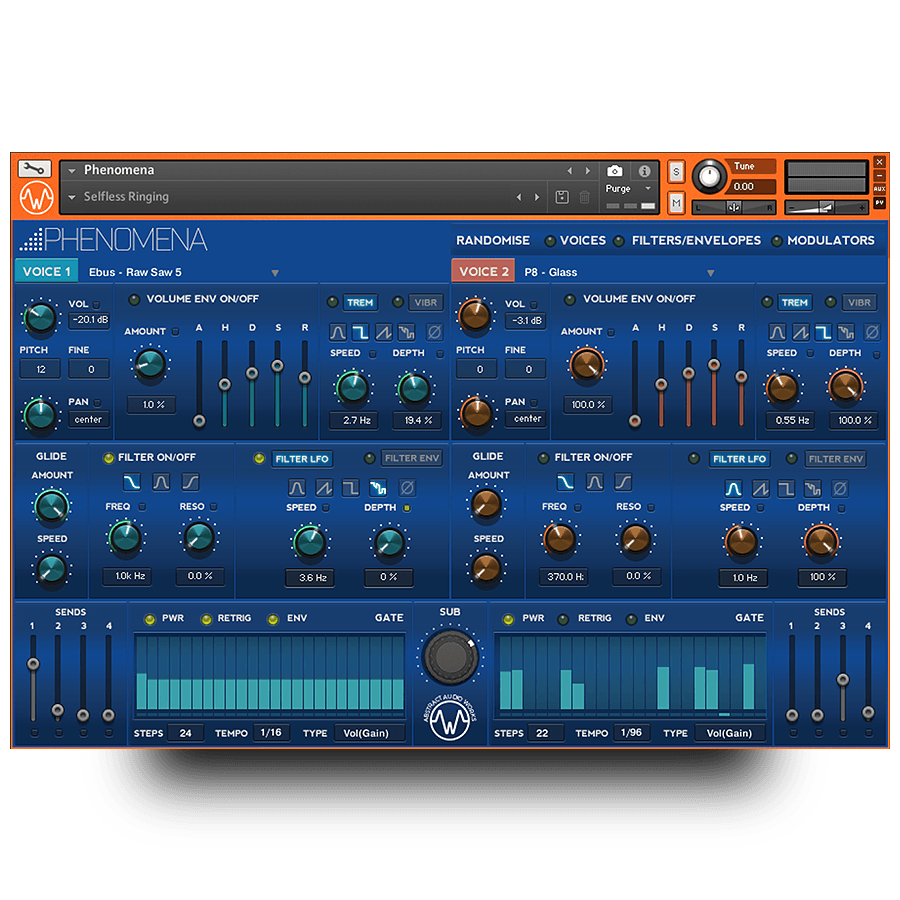Viewport: 900px width, 900px height.
Task: Toggle Voice 1 Volume Env on/off
Action: (134, 300)
